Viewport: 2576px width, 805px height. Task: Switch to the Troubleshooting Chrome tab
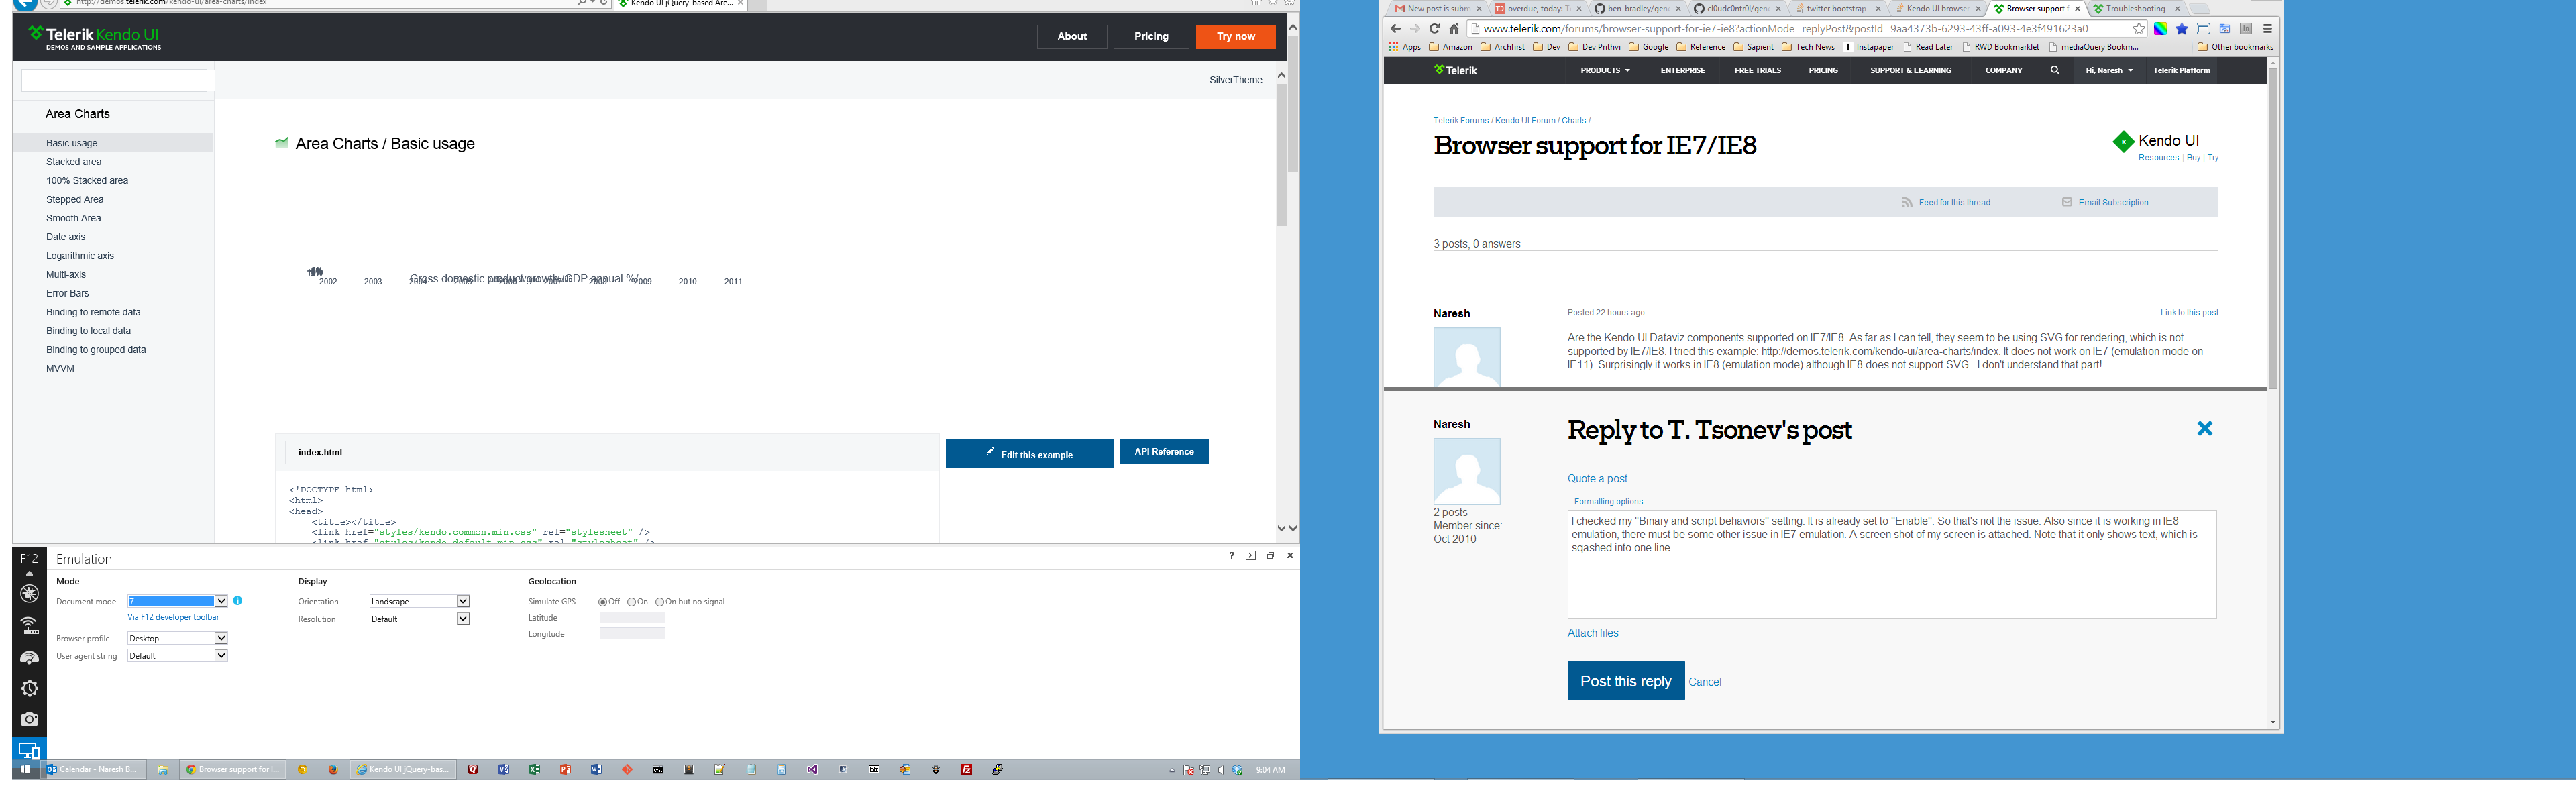[x=2135, y=9]
